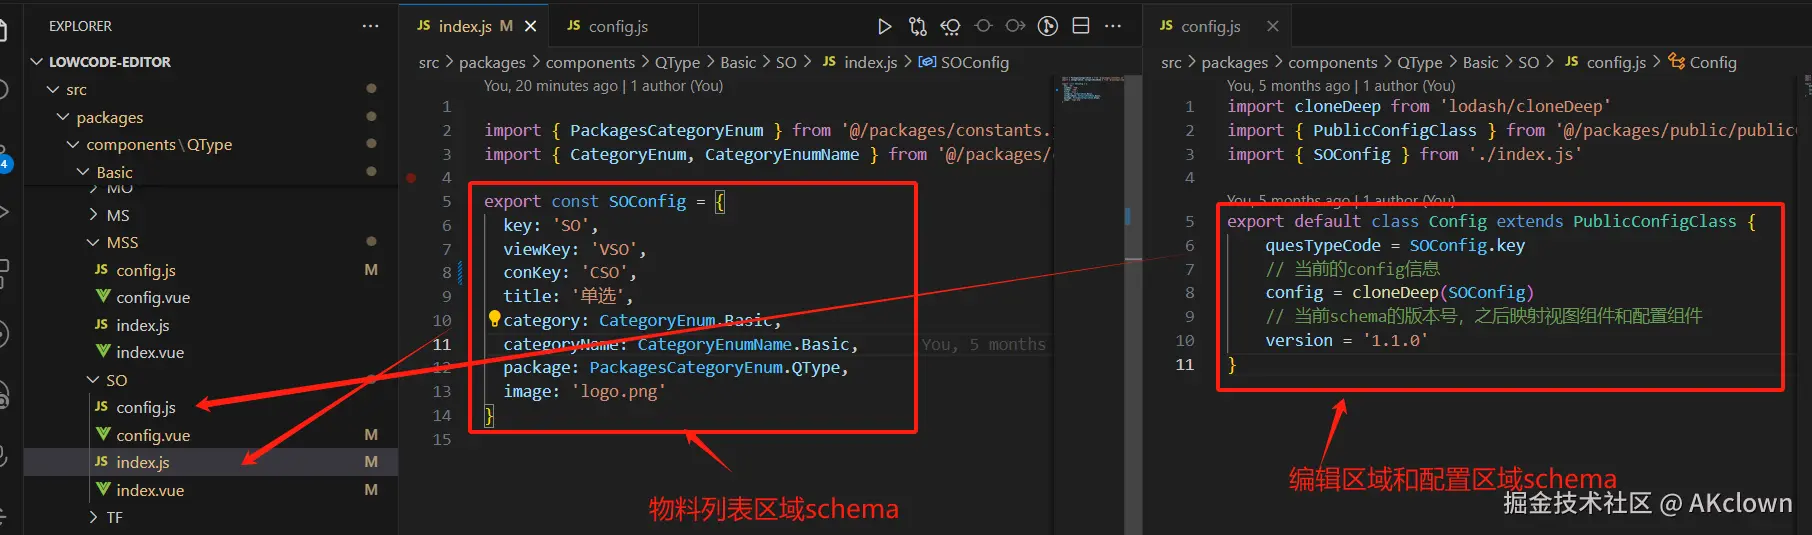The width and height of the screenshot is (1812, 535).
Task: Open config.js under MSS folder
Action: point(146,270)
